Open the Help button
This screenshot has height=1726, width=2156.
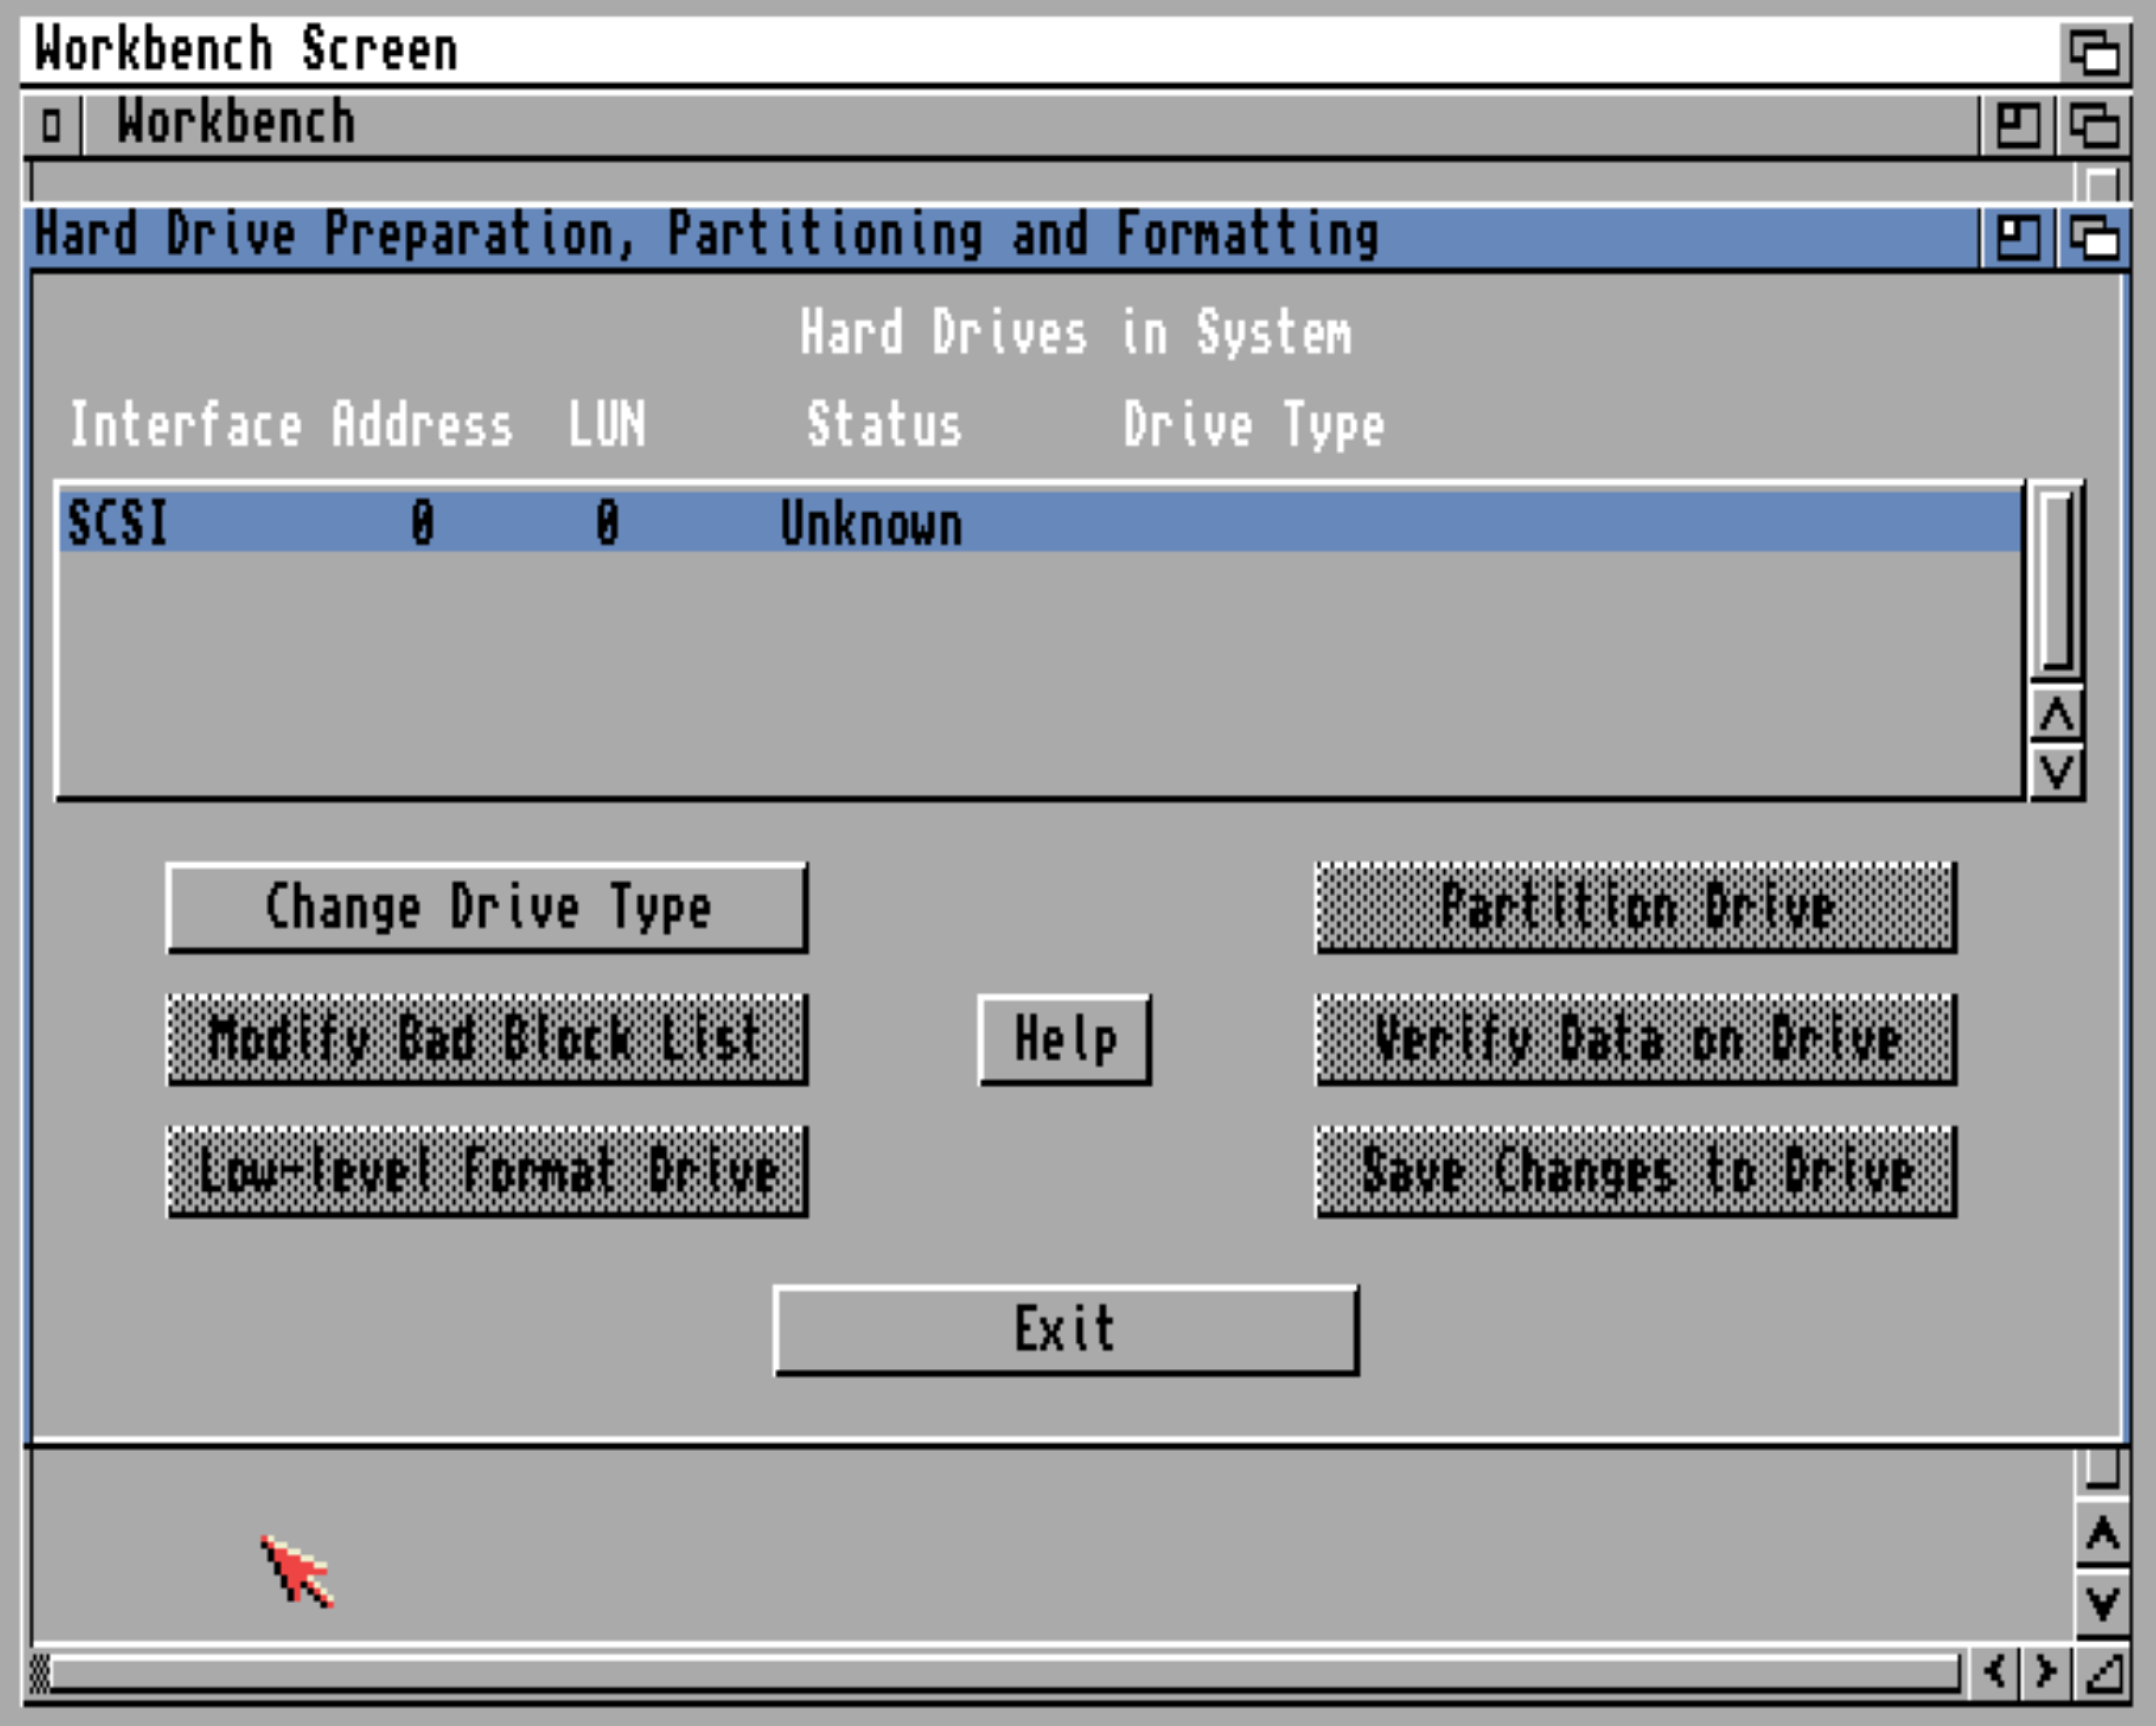pos(1064,1039)
